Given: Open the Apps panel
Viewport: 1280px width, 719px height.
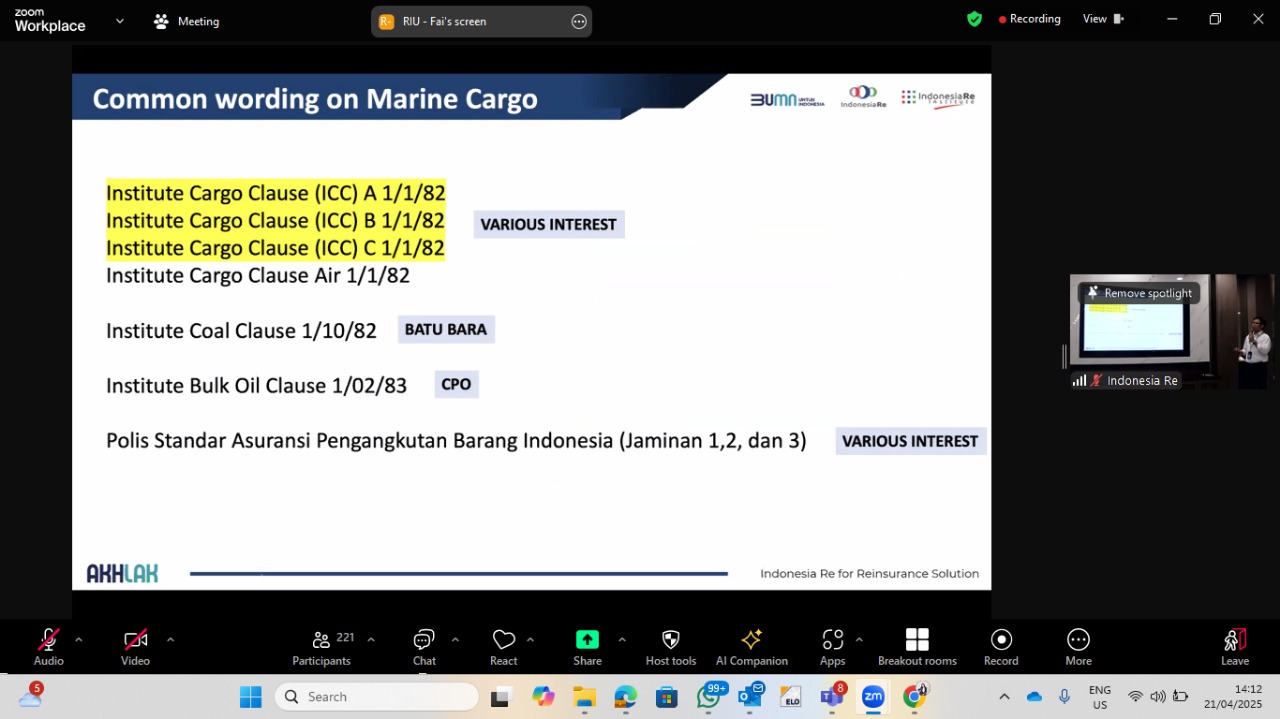Looking at the screenshot, I should [x=833, y=647].
